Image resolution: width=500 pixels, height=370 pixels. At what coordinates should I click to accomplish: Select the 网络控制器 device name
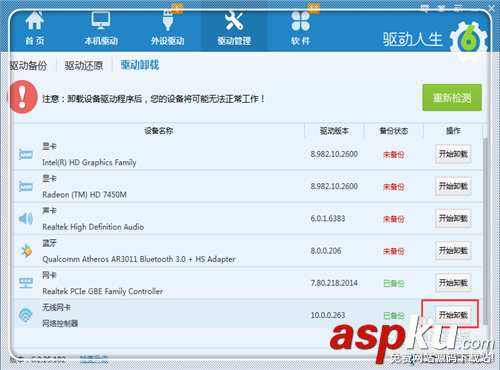[60, 323]
